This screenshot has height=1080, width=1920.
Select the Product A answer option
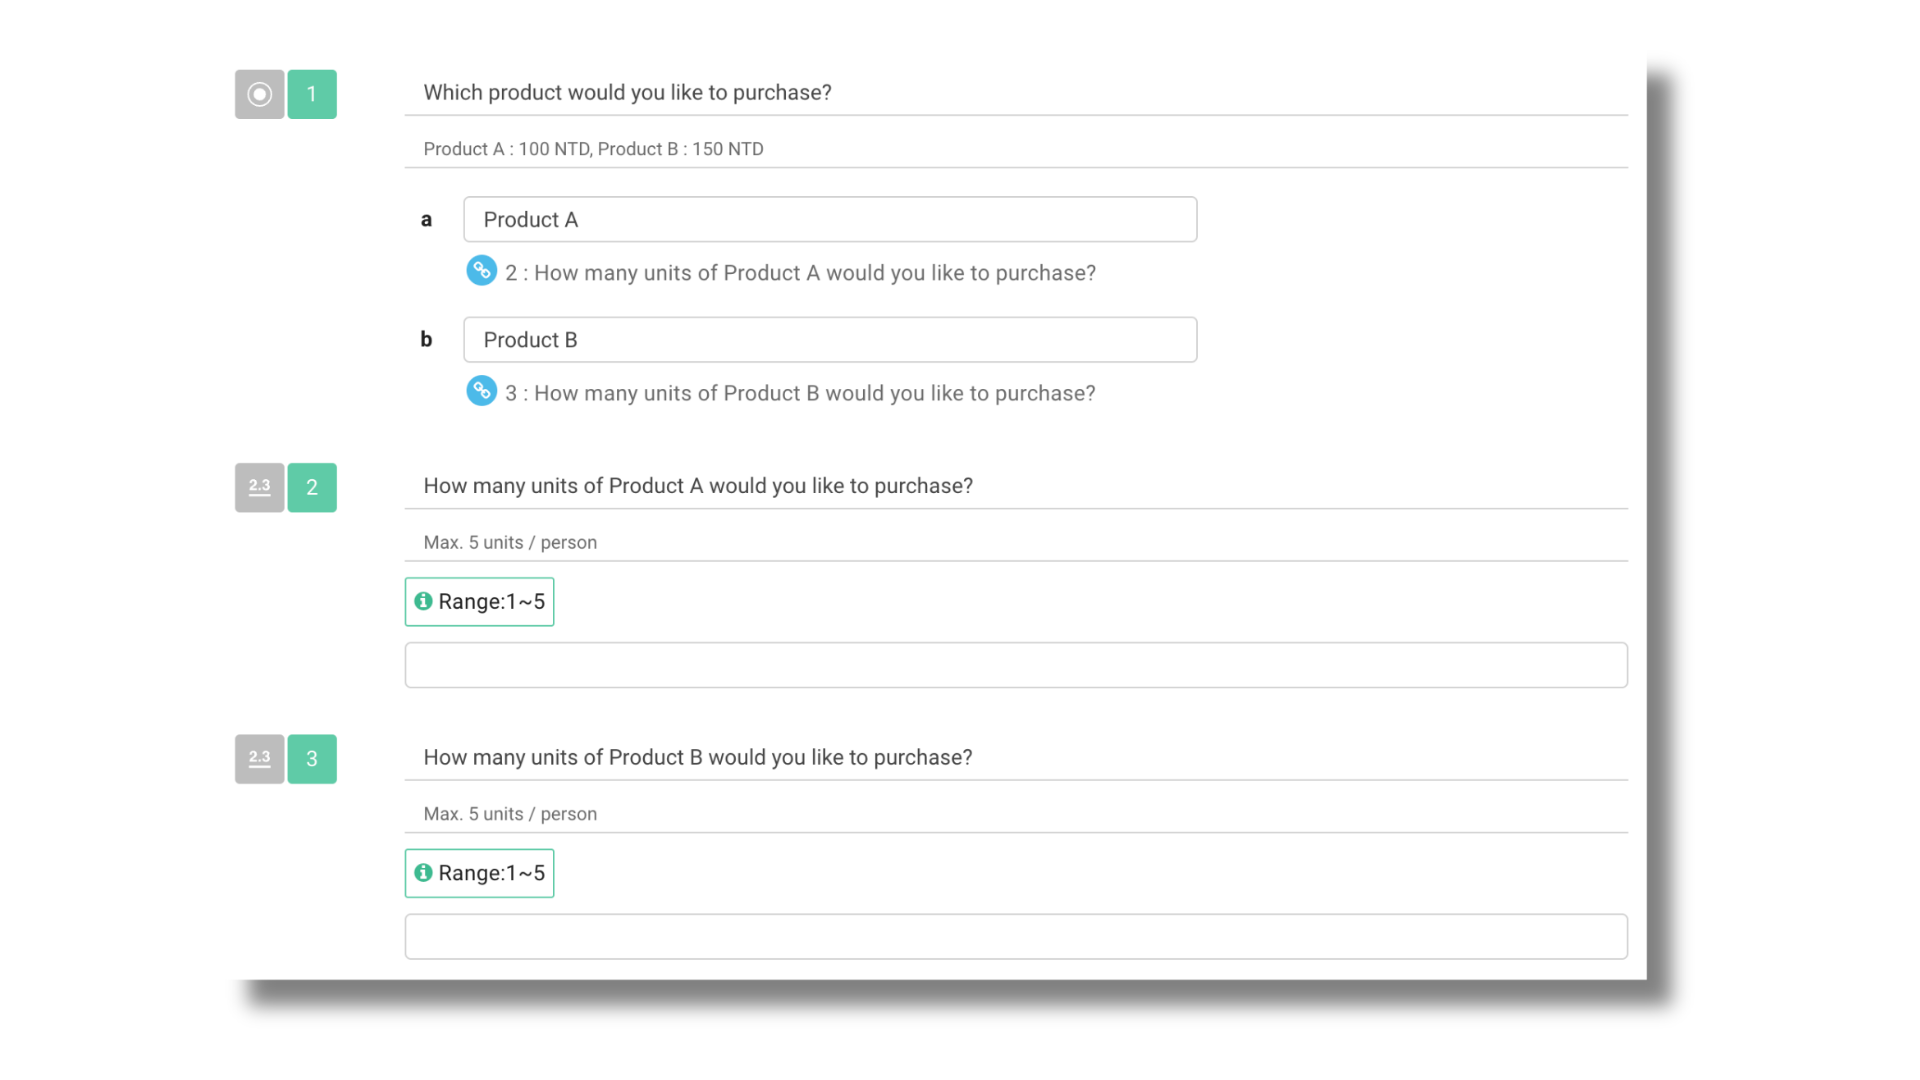830,219
